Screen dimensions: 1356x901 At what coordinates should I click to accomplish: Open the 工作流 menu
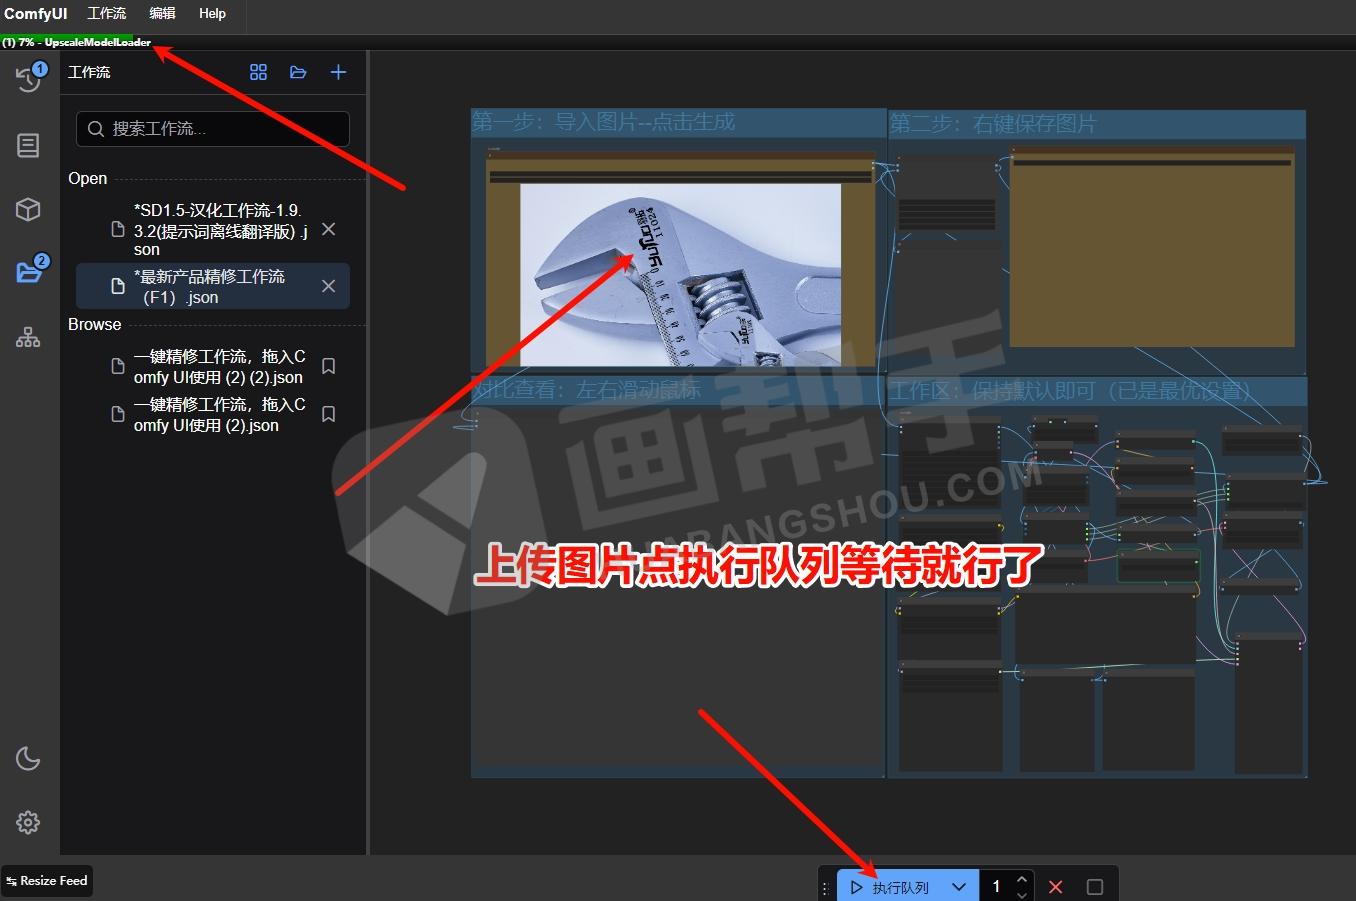(x=107, y=13)
